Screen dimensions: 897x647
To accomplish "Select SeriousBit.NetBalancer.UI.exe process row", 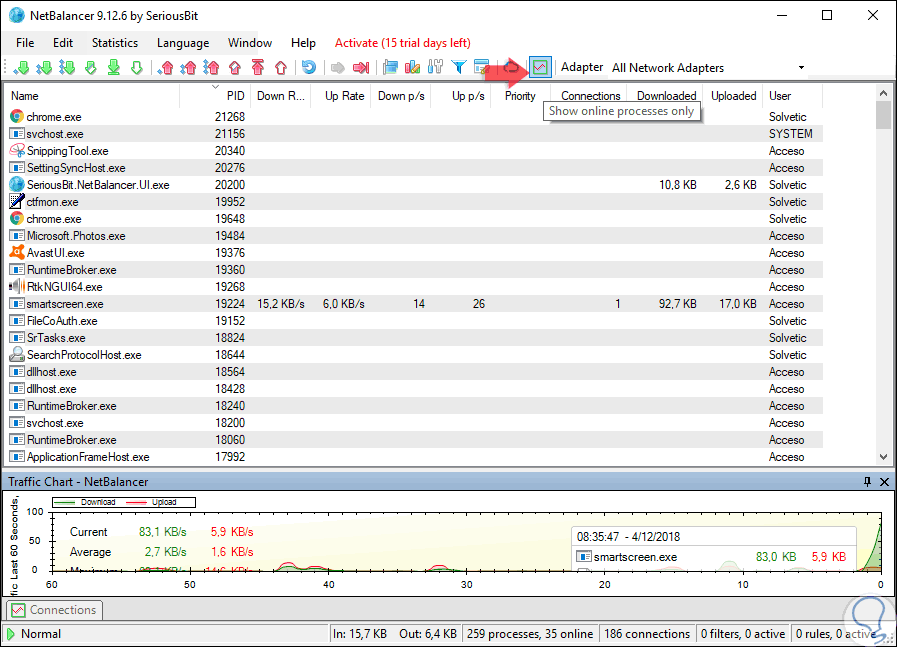I will 415,185.
